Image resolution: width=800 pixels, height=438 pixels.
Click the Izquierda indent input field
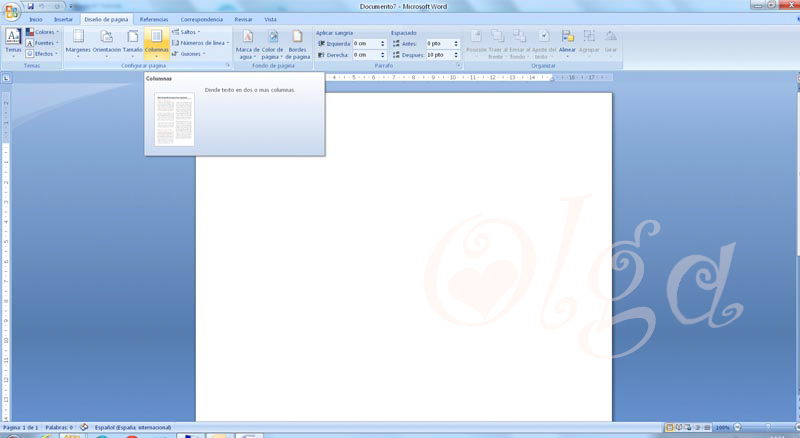coord(365,44)
